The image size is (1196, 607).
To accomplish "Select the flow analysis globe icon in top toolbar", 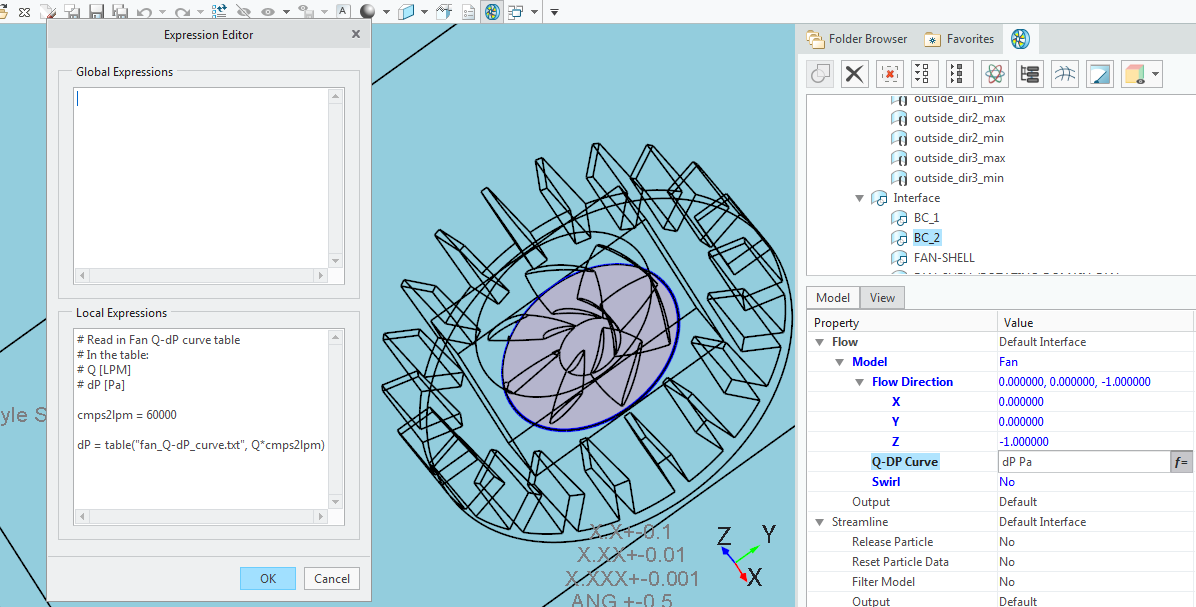I will click(x=492, y=11).
